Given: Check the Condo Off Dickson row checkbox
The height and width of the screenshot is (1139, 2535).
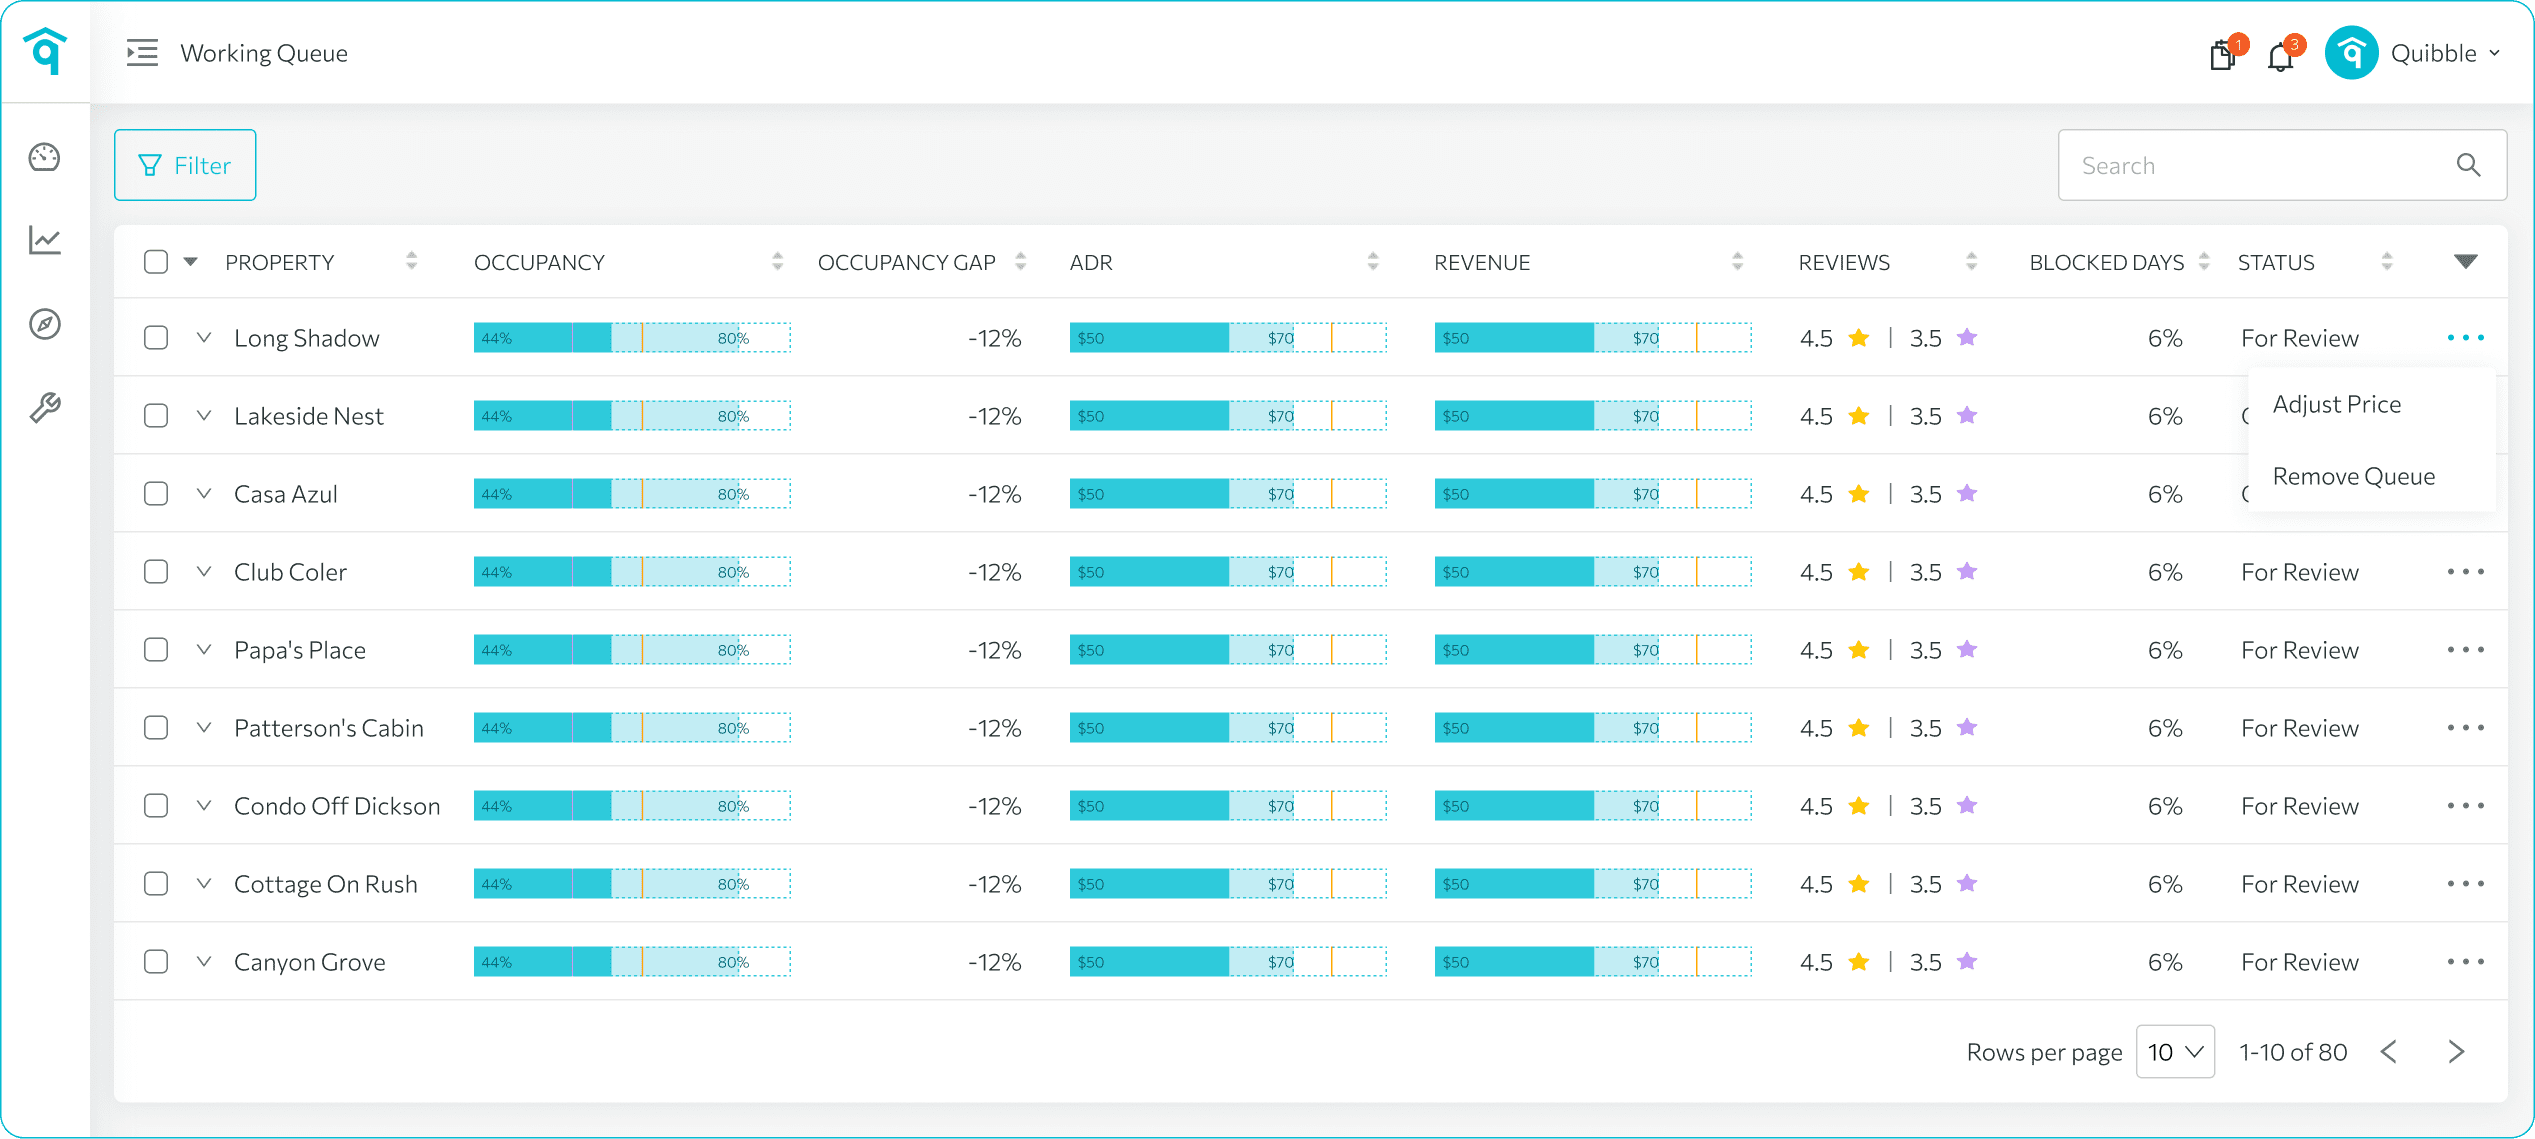Looking at the screenshot, I should click(156, 806).
